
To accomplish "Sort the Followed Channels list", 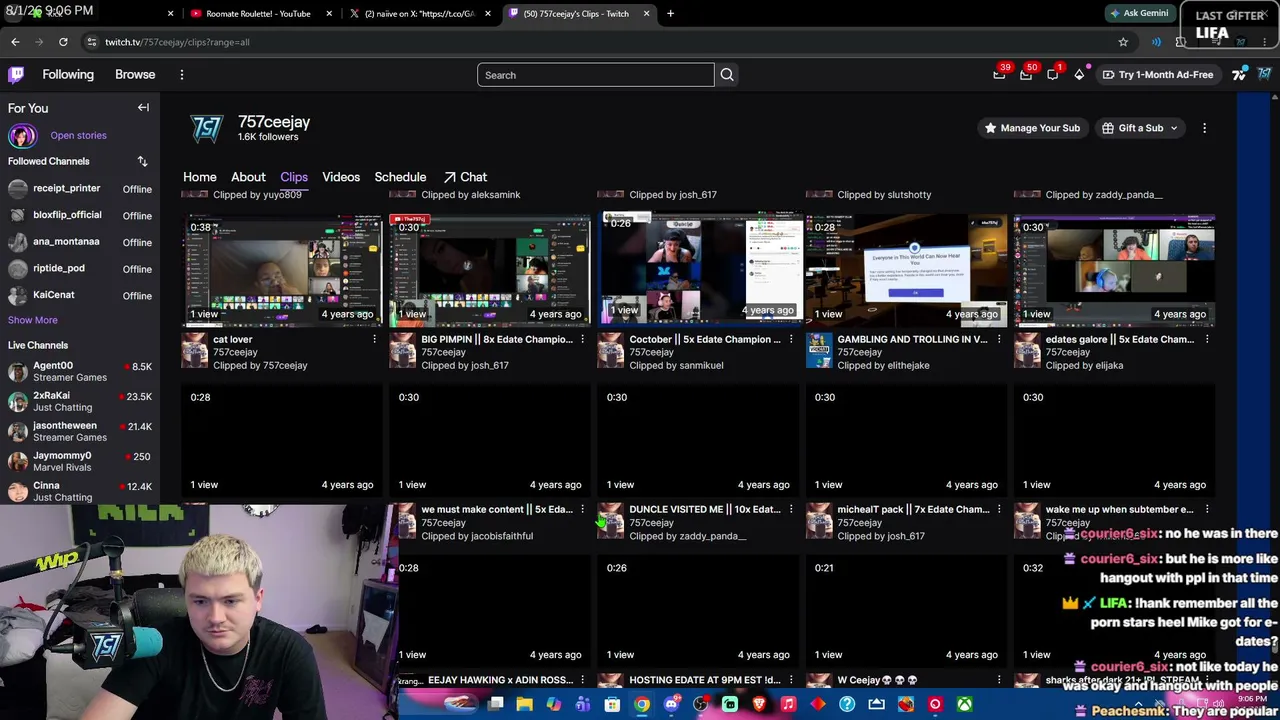I will tap(142, 161).
